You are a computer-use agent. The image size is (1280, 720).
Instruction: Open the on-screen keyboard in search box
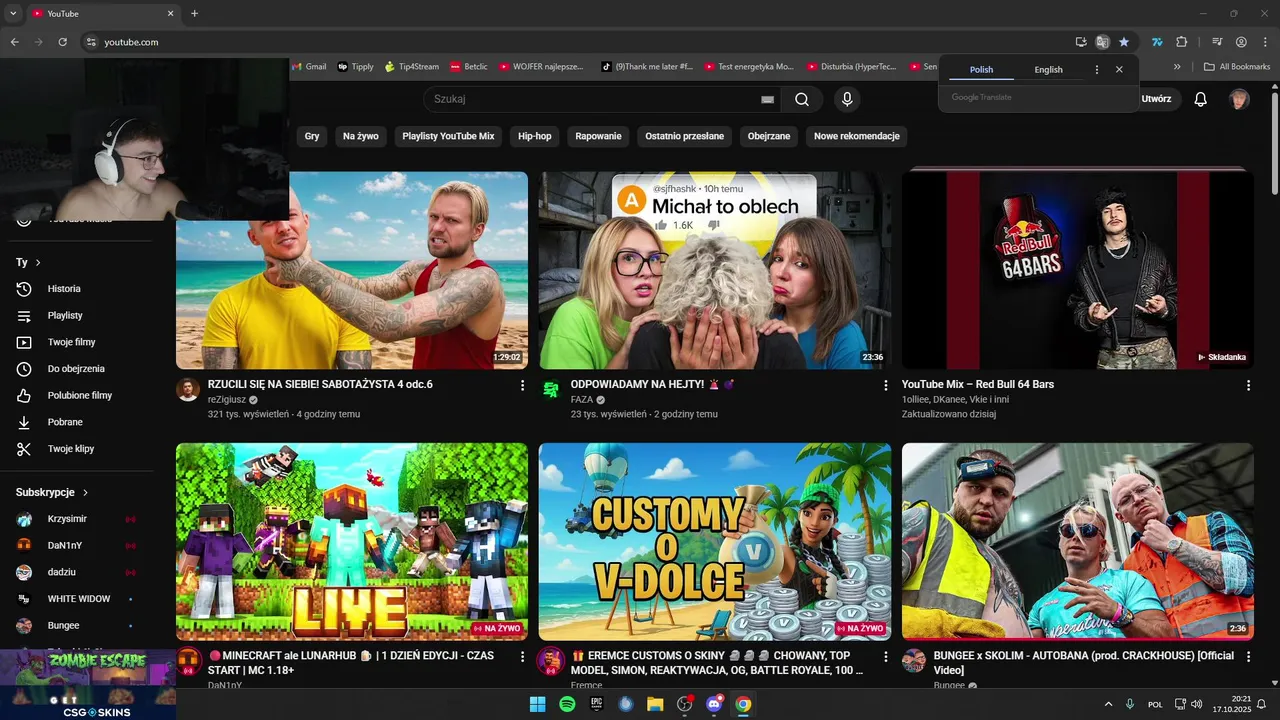click(x=767, y=99)
